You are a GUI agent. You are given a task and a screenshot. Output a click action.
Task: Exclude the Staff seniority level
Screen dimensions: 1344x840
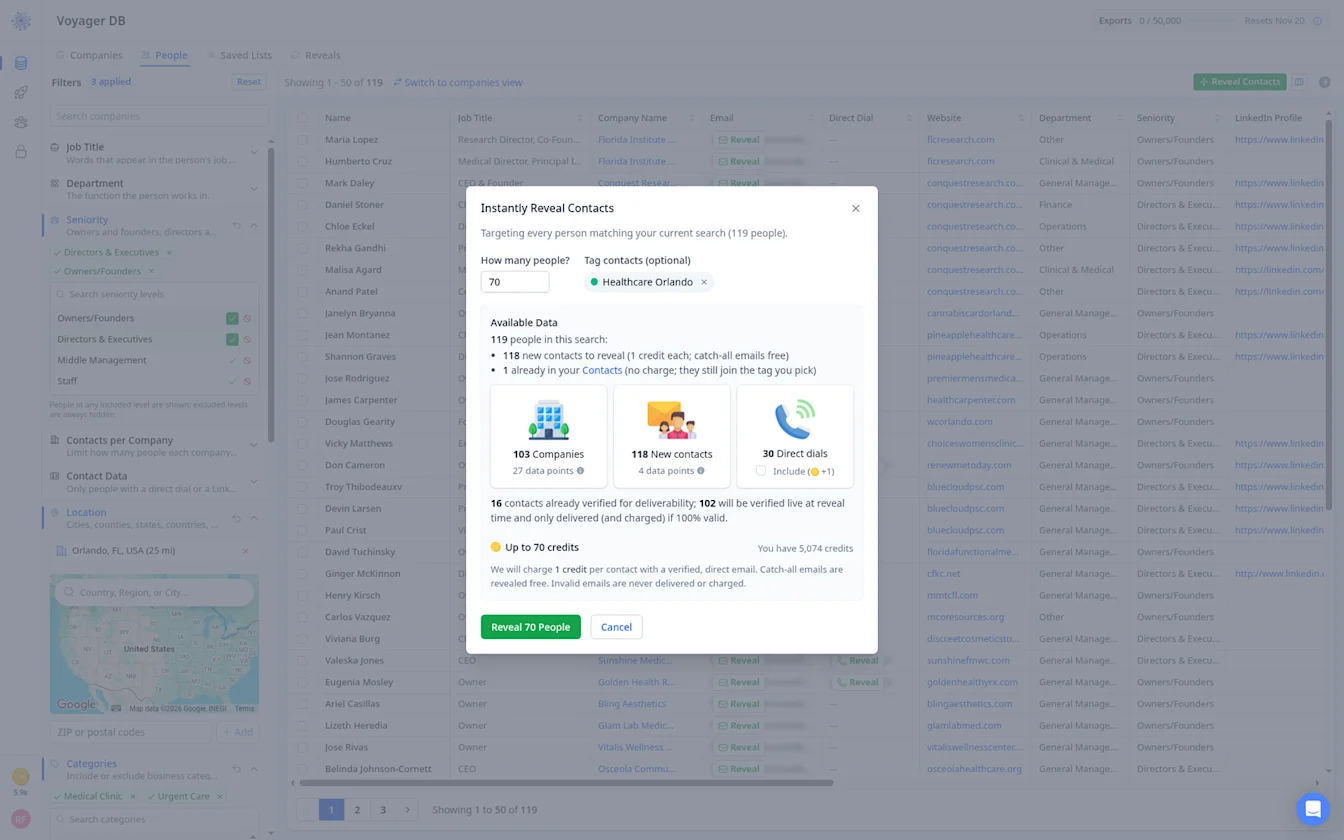pyautogui.click(x=247, y=381)
